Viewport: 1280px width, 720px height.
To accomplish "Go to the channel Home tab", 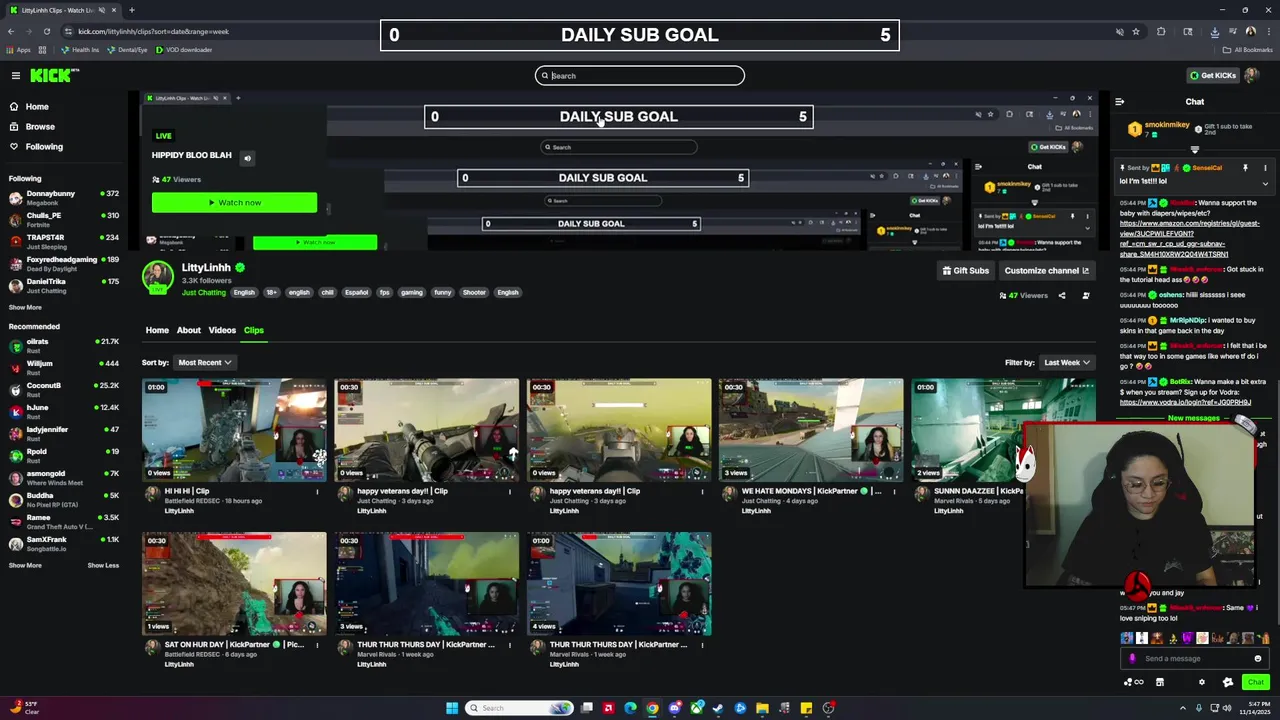I will point(157,330).
